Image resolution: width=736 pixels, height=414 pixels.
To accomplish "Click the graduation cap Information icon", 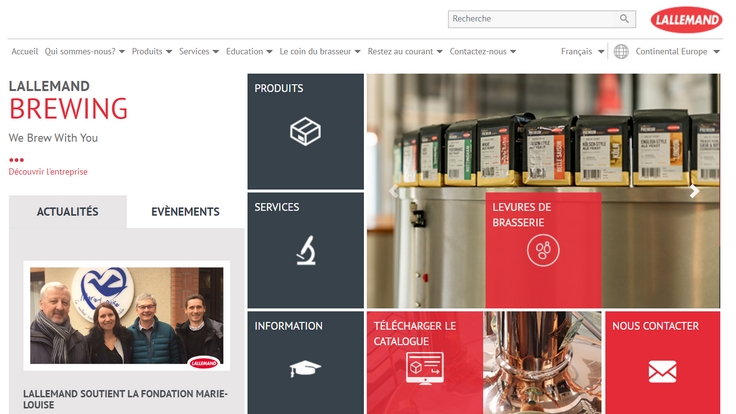I will point(305,368).
